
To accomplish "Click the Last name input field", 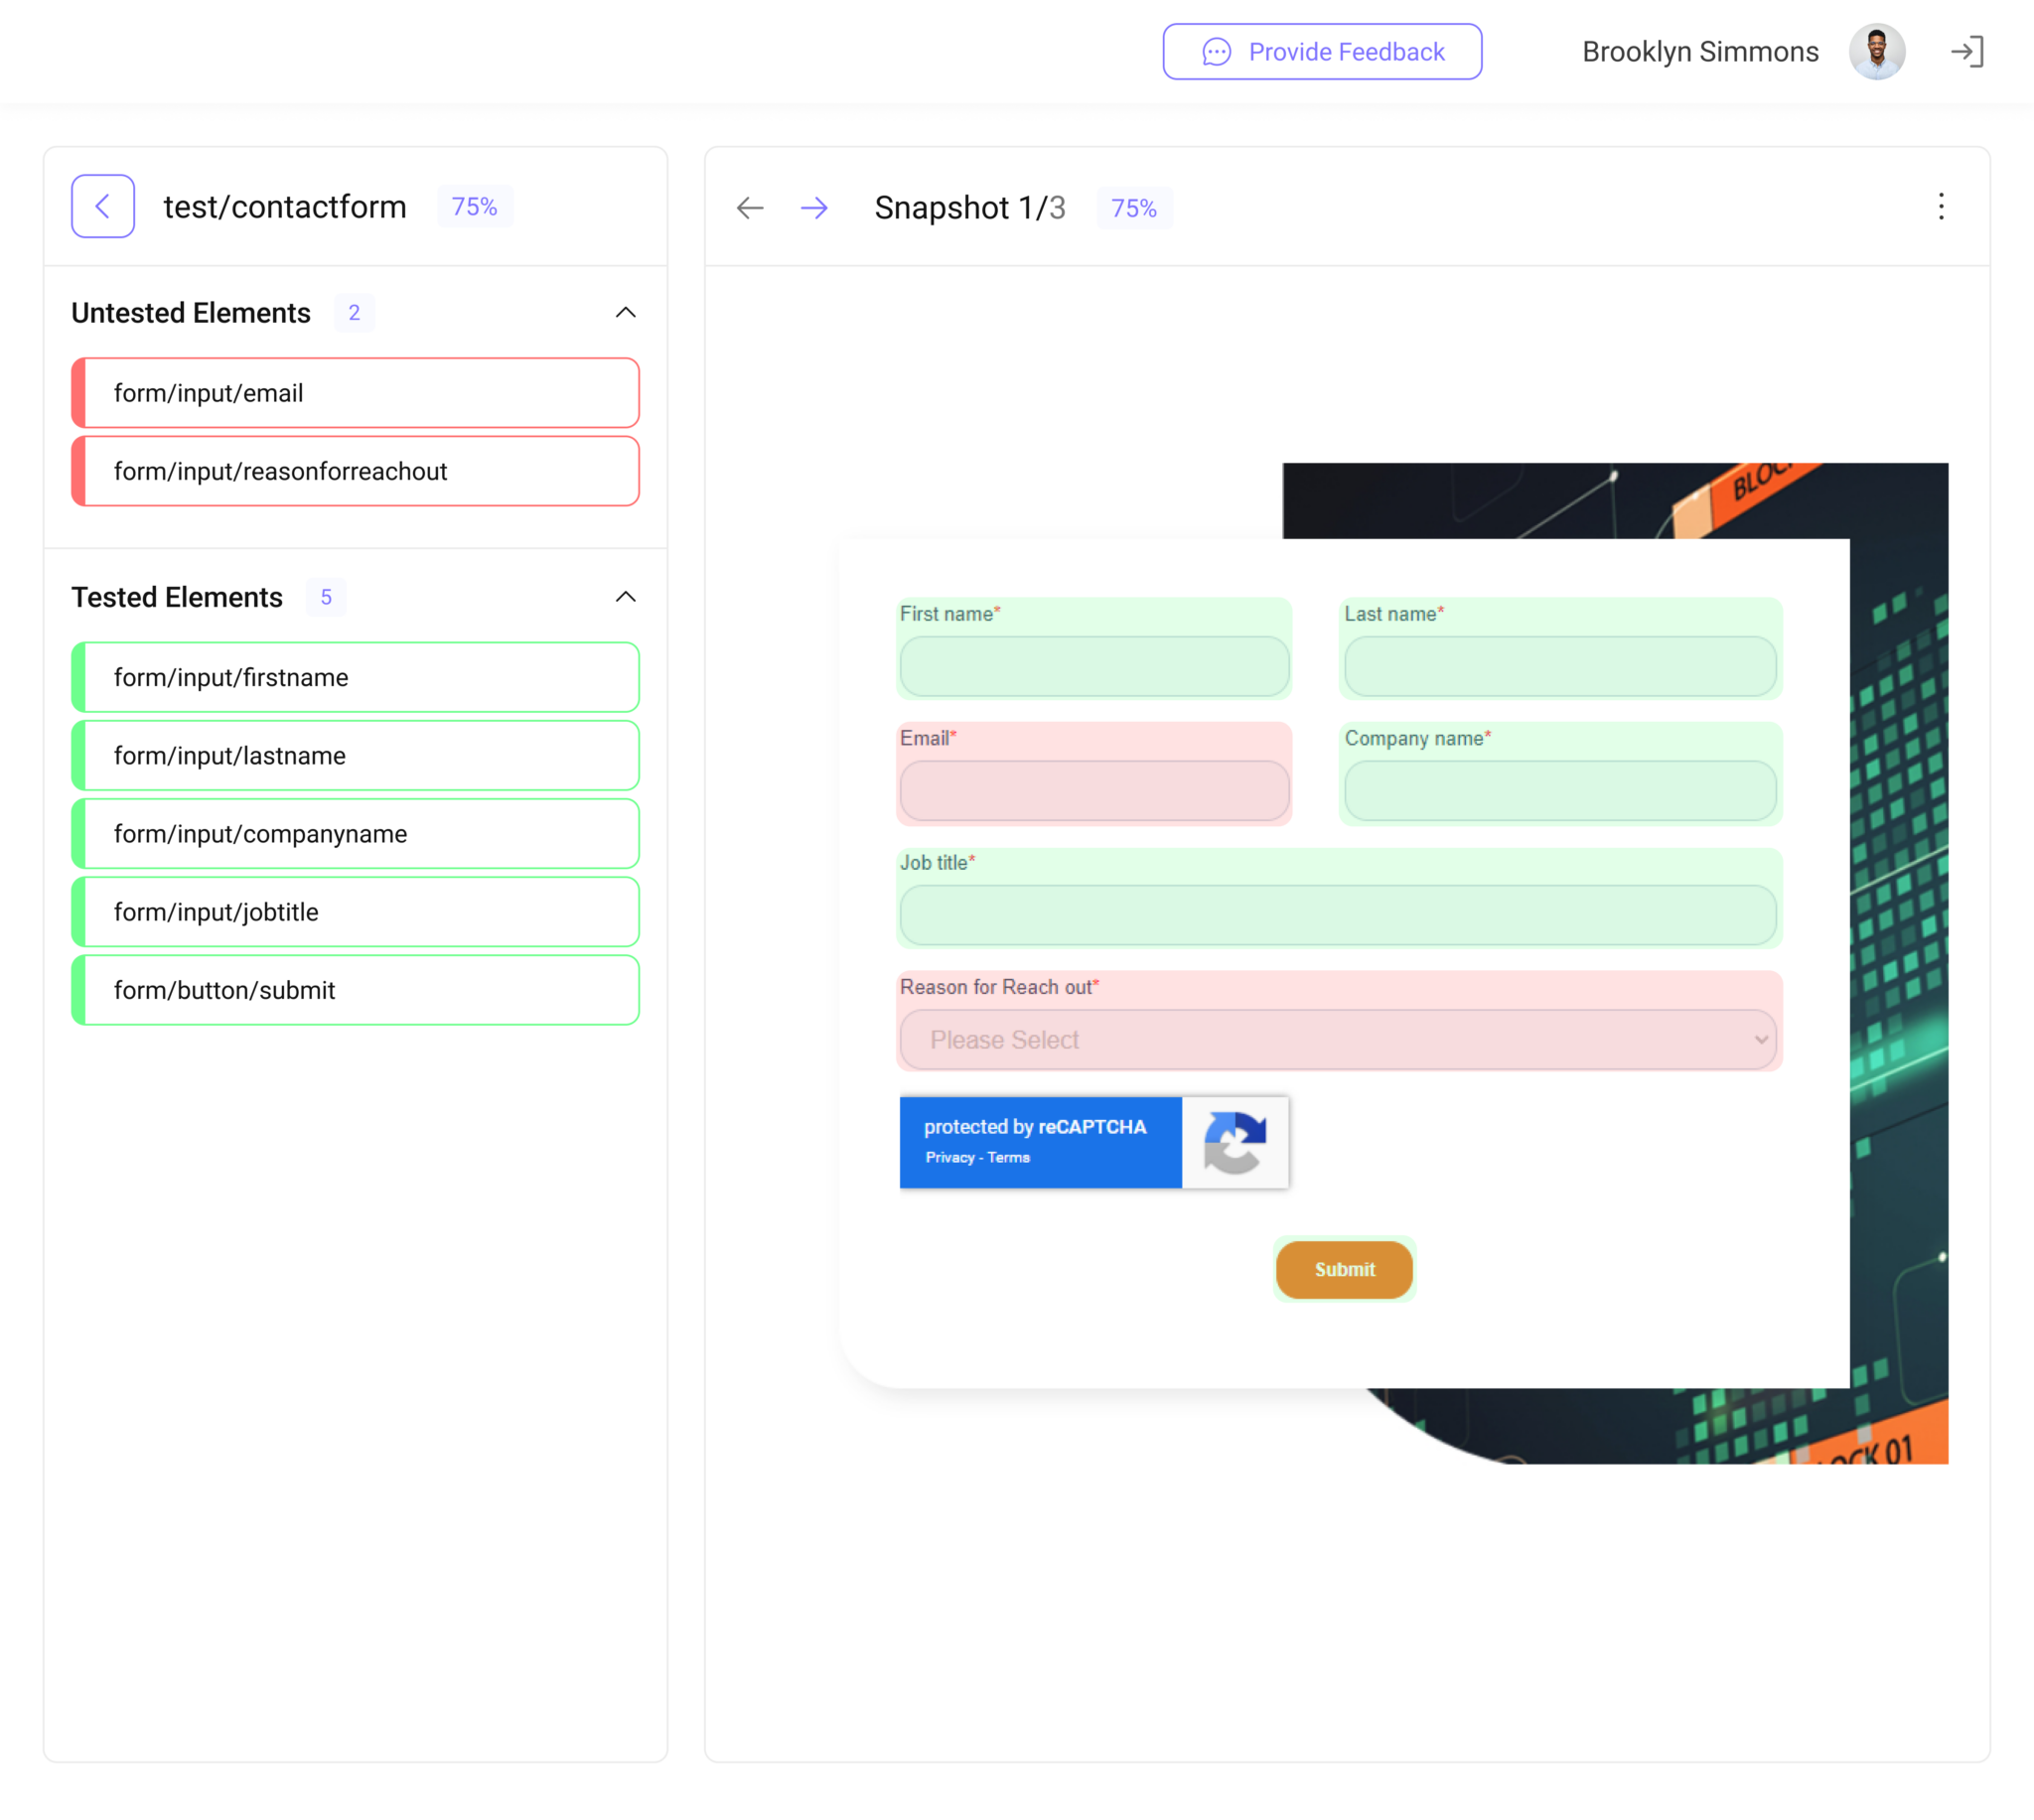I will 1560,666.
